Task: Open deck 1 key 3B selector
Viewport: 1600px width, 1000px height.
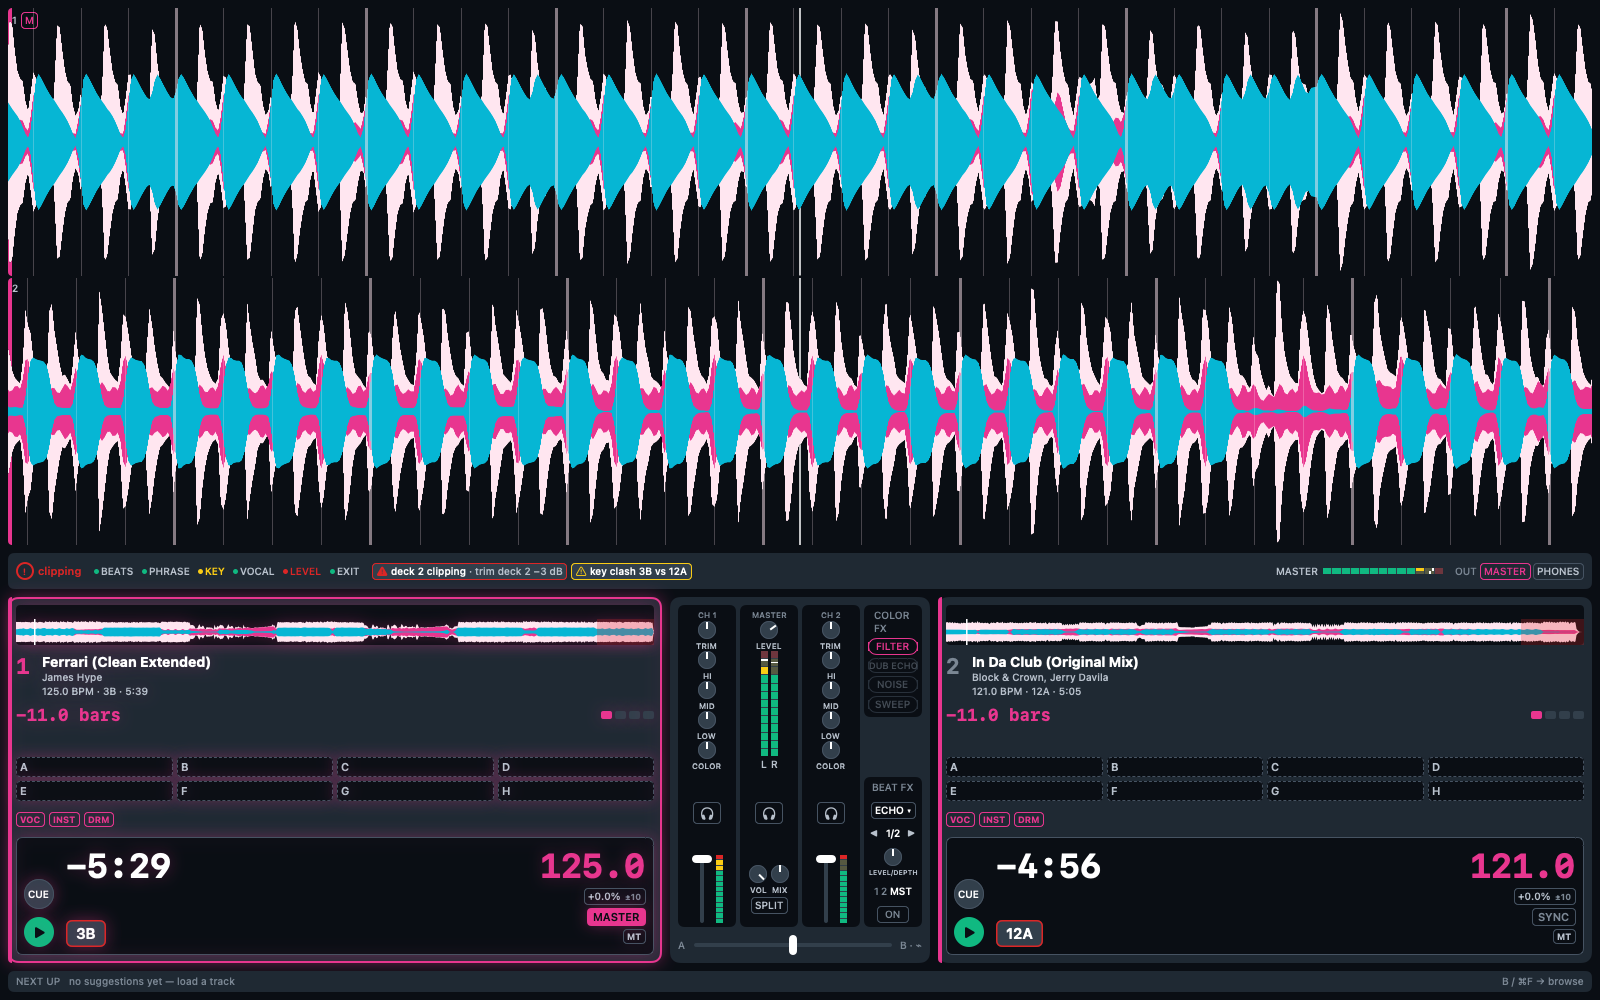Action: click(x=86, y=933)
